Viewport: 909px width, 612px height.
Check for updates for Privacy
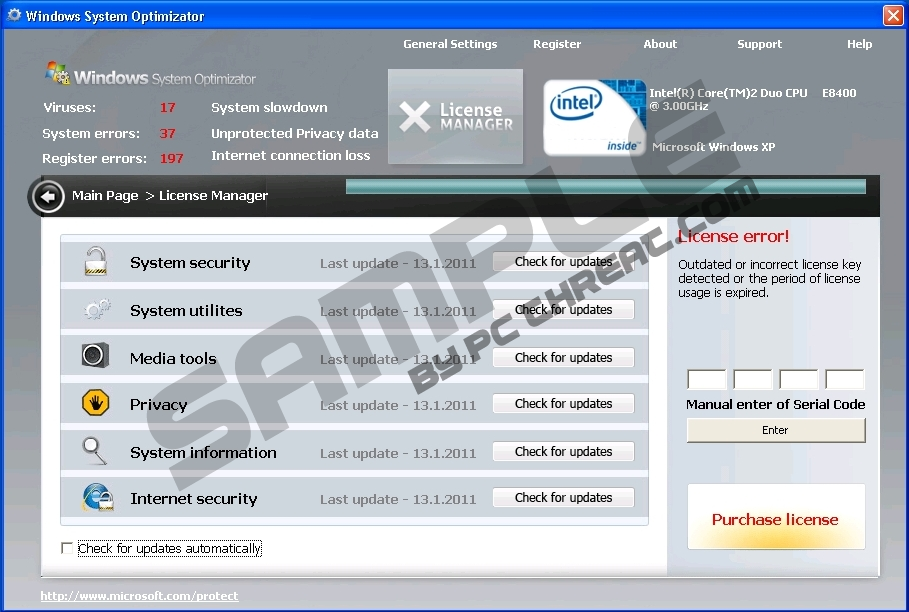click(563, 403)
